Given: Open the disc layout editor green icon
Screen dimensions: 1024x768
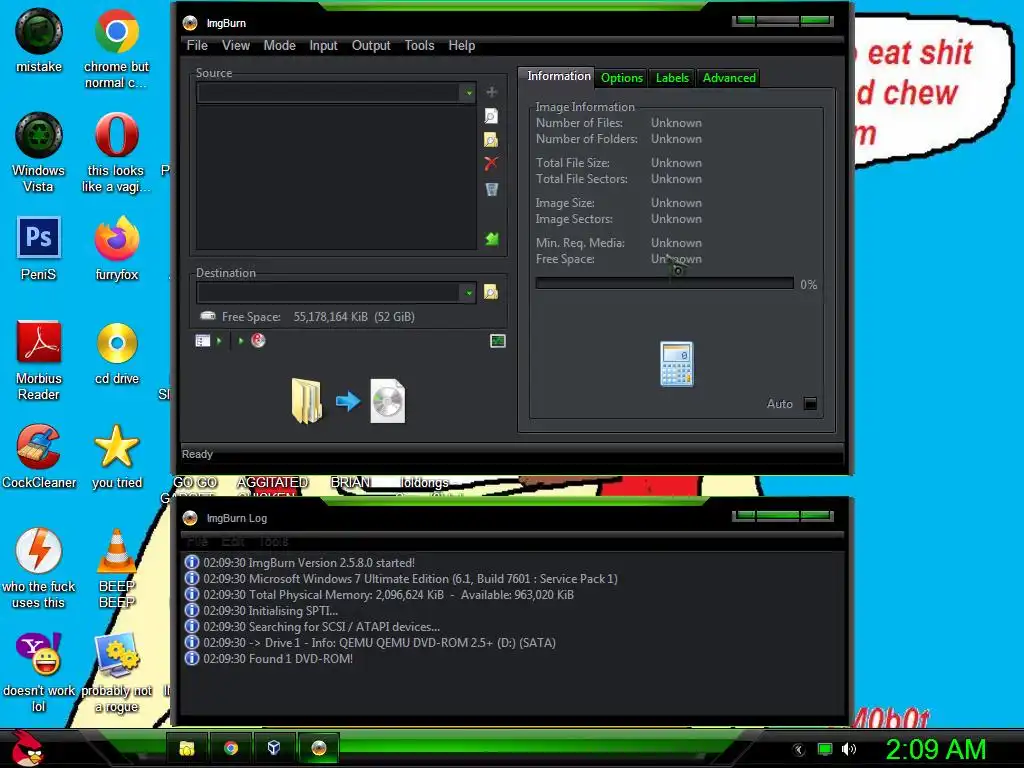Looking at the screenshot, I should pos(498,341).
